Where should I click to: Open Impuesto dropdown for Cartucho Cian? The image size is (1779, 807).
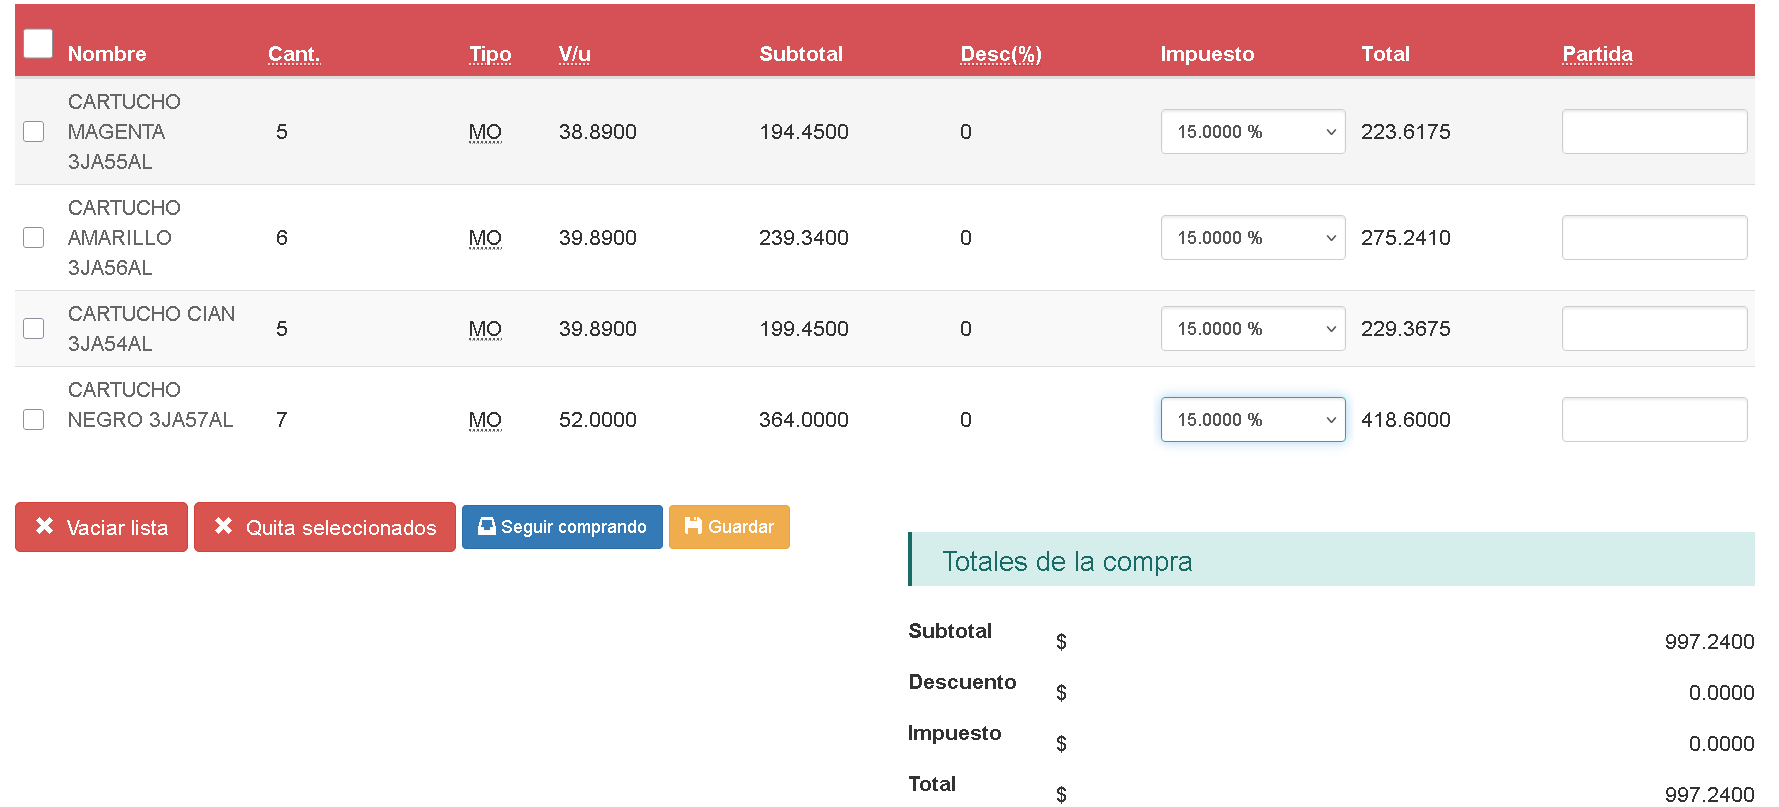coord(1252,329)
